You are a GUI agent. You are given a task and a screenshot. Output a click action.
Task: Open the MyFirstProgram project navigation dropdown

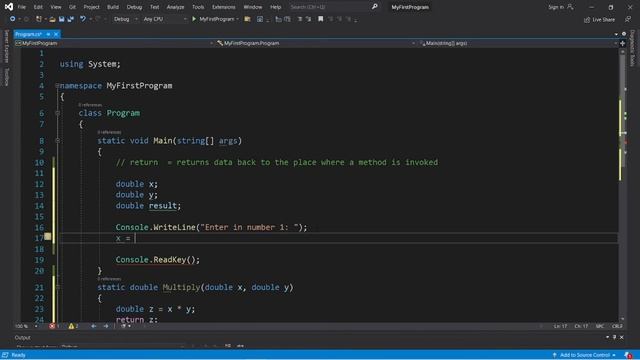(x=114, y=43)
